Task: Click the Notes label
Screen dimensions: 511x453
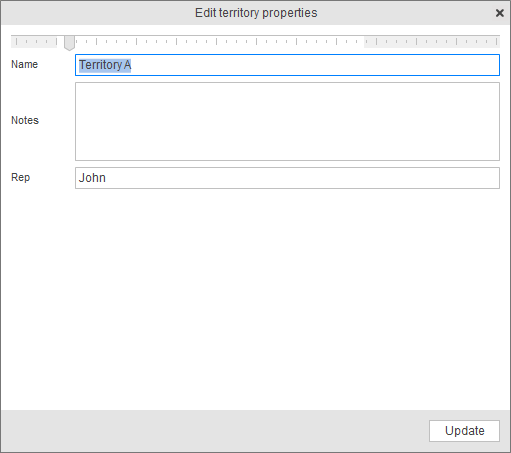Action: coord(25,120)
